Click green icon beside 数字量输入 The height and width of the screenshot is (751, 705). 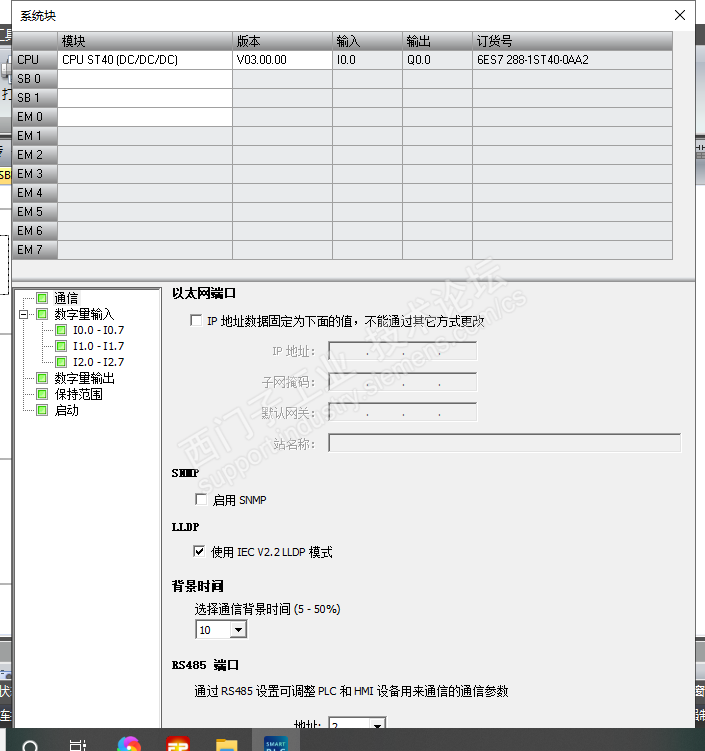42,314
